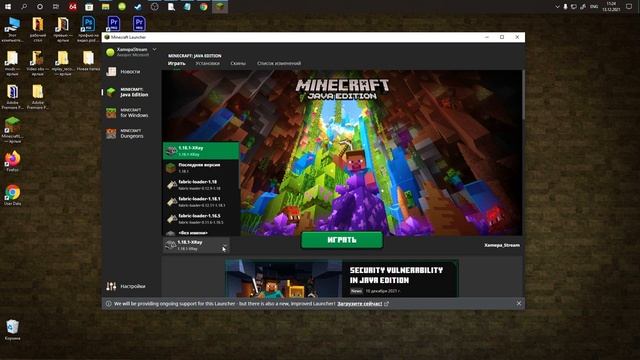Select the Этот компьютер desktop icon
The height and width of the screenshot is (360, 640).
(x=12, y=30)
